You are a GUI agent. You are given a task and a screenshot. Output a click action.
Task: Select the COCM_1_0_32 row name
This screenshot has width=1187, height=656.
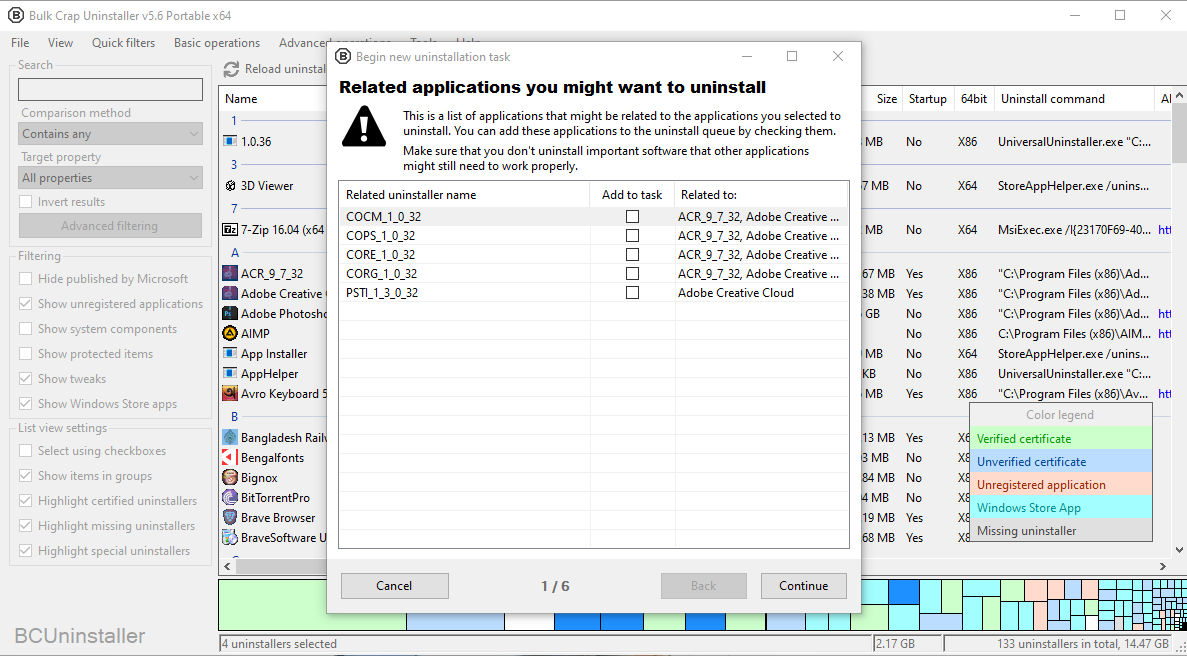click(384, 216)
